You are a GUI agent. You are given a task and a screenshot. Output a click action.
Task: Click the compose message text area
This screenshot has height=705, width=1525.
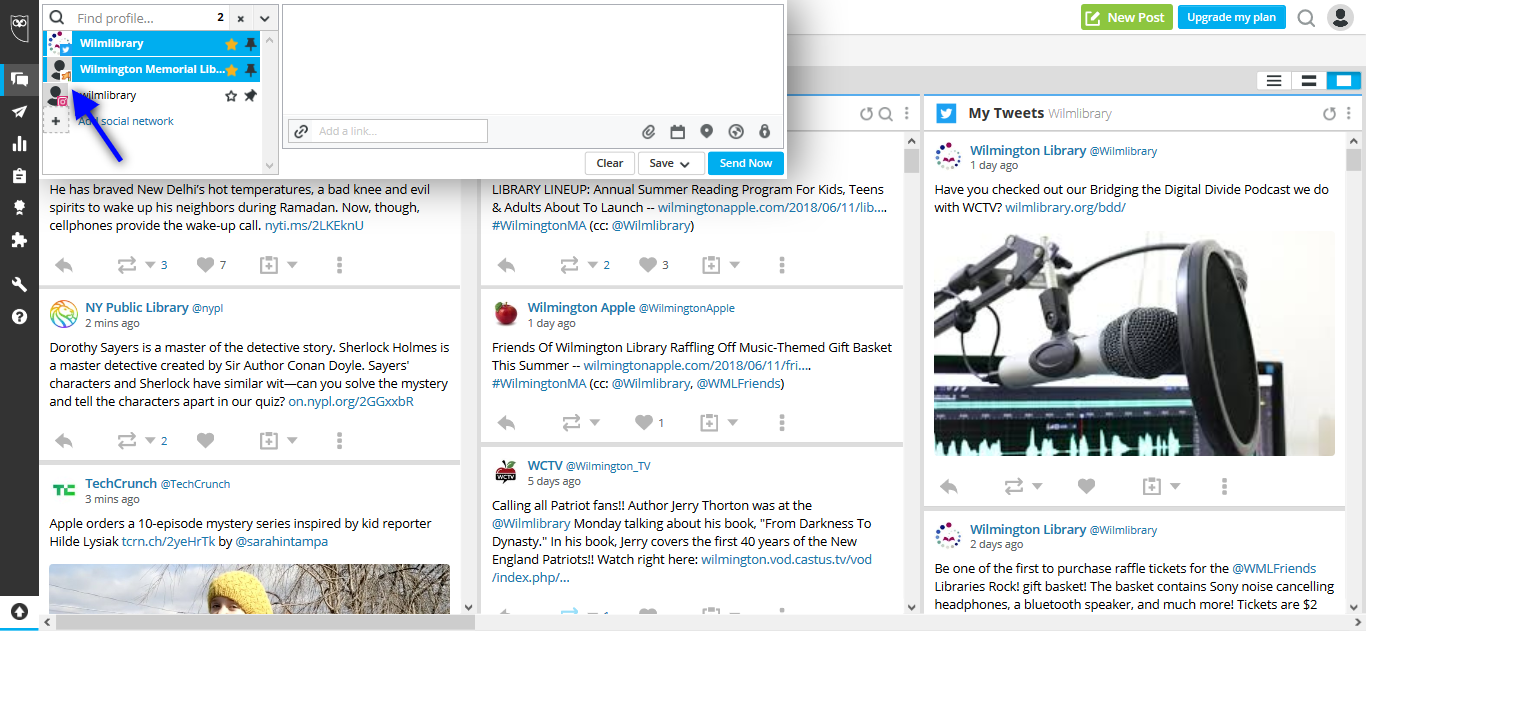tap(532, 60)
